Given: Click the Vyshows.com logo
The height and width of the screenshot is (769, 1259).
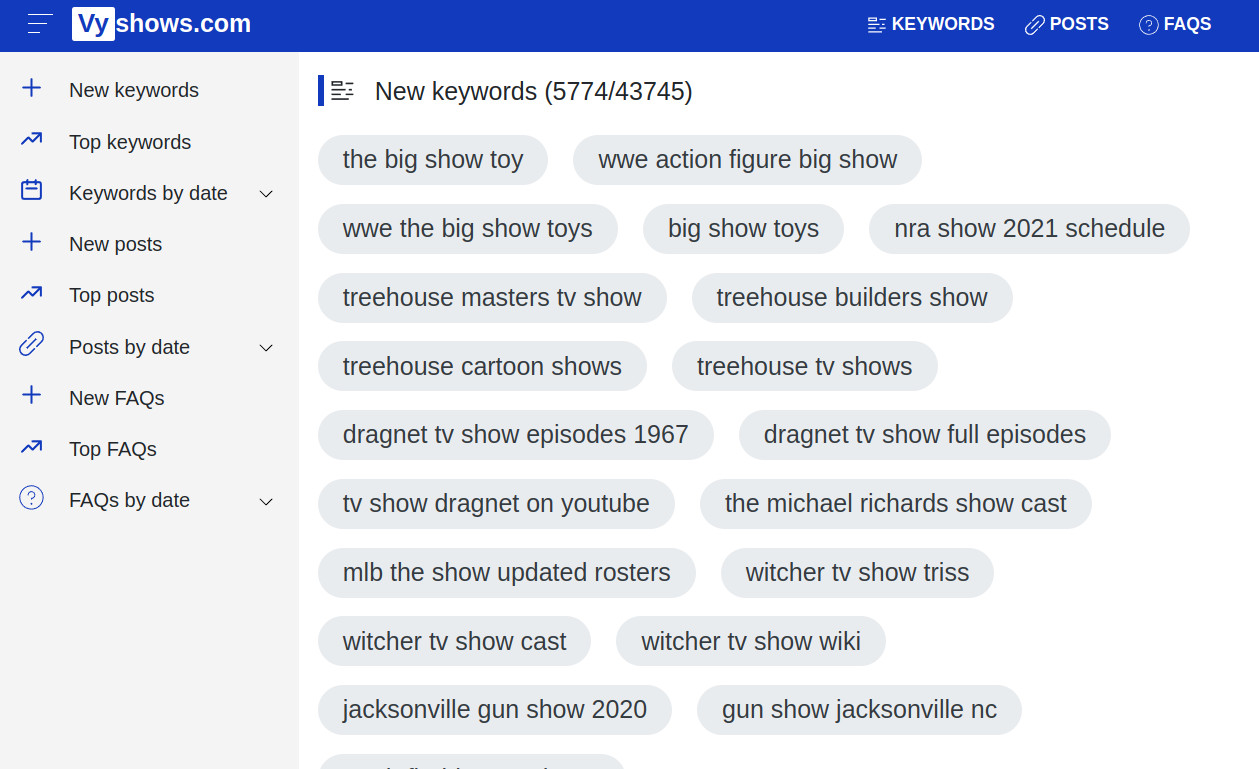Looking at the screenshot, I should coord(161,23).
